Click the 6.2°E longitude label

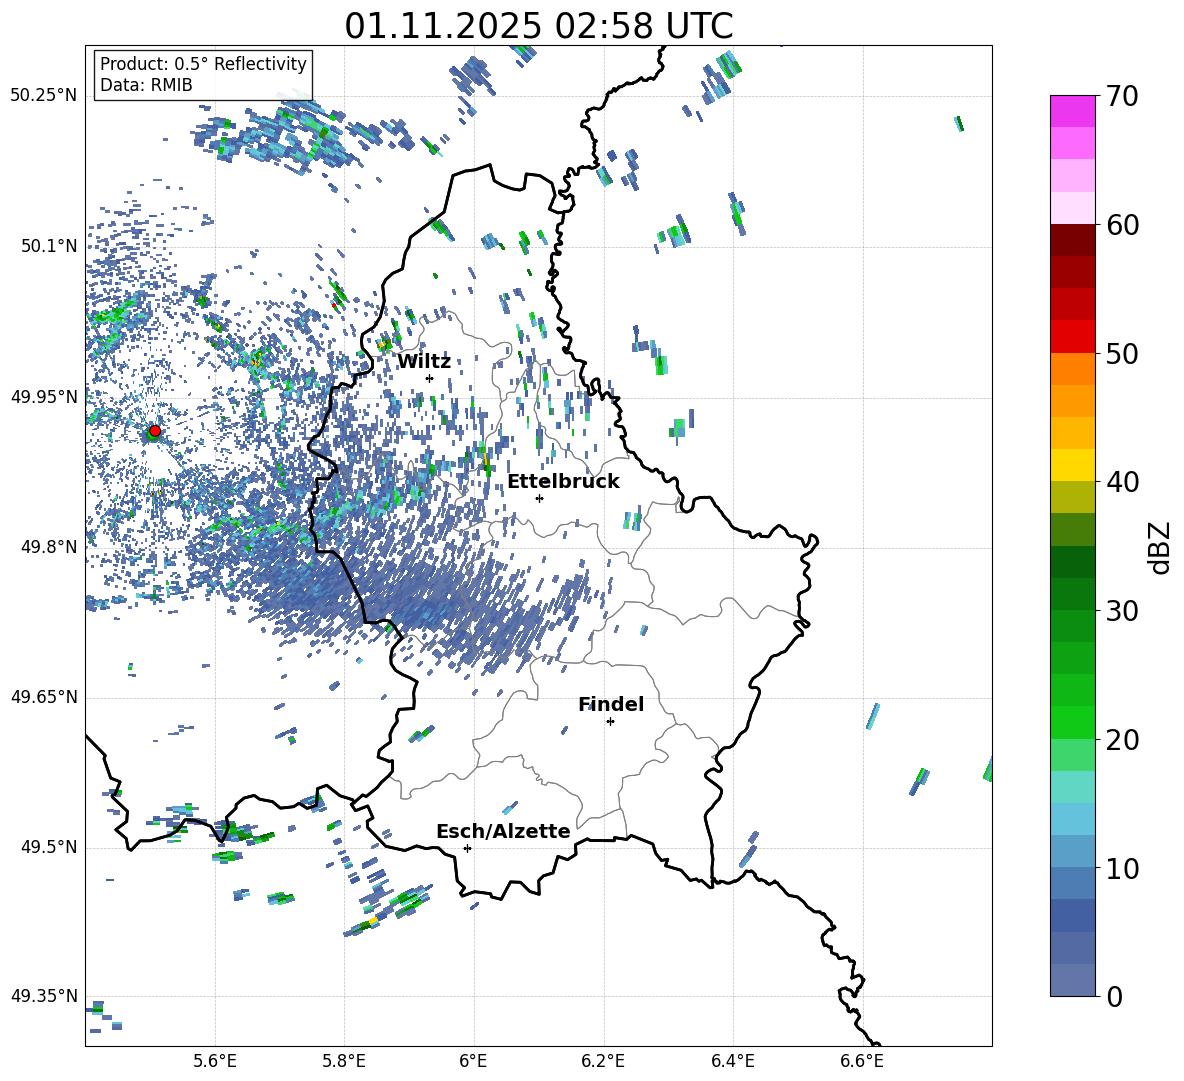click(603, 1061)
